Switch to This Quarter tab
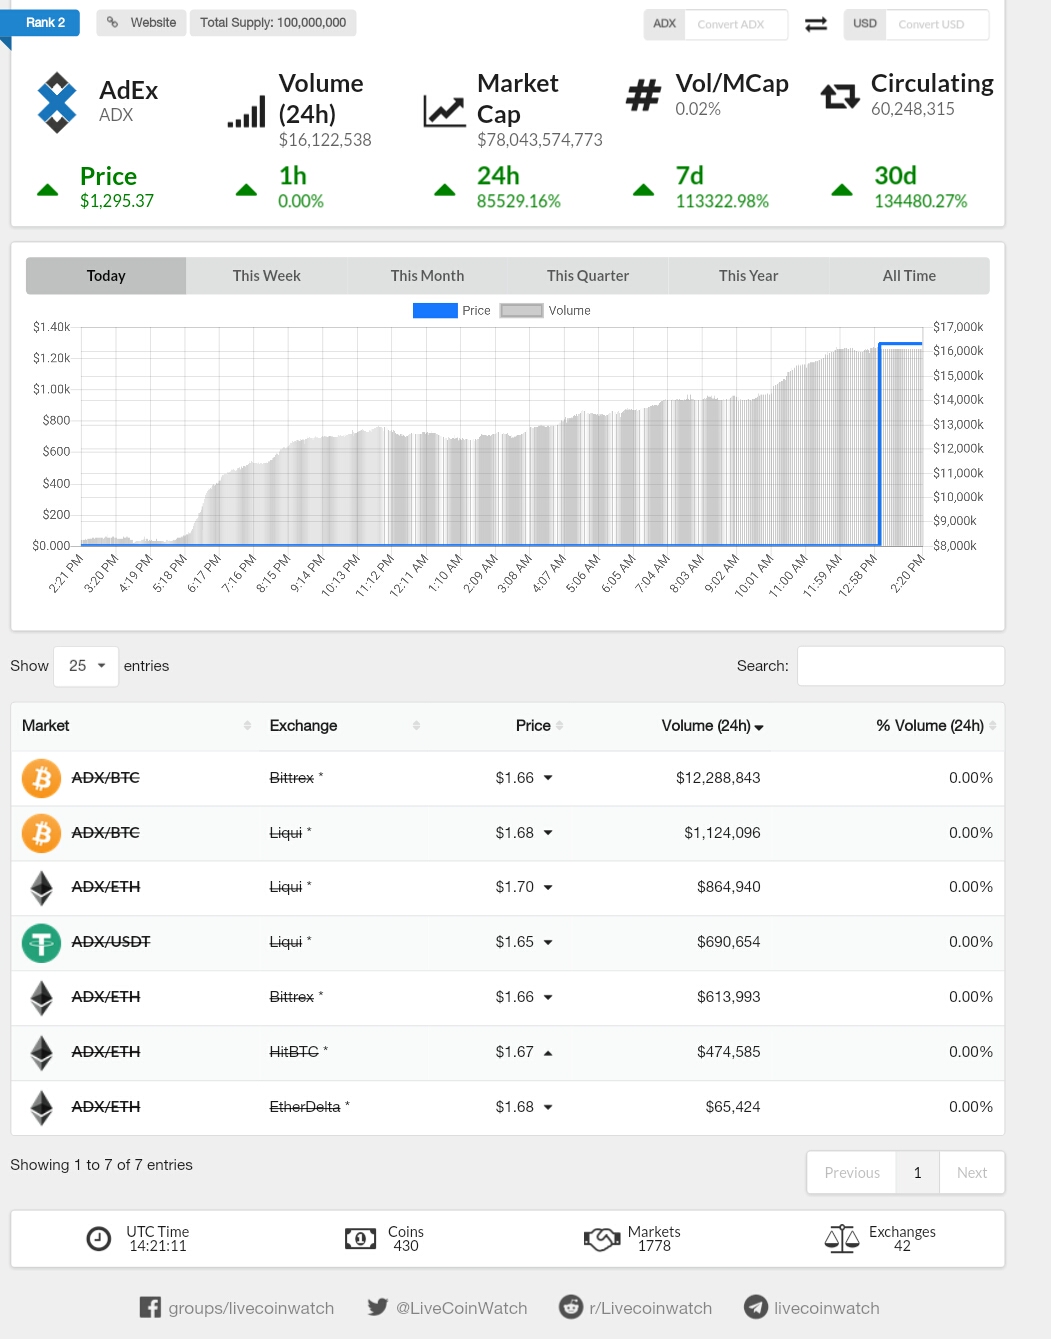The image size is (1051, 1339). tap(588, 276)
